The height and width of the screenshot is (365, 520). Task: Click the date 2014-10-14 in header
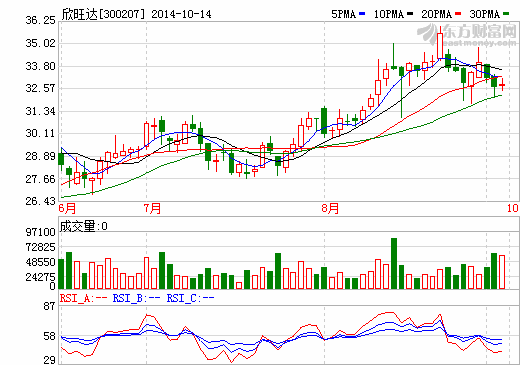click(x=181, y=14)
